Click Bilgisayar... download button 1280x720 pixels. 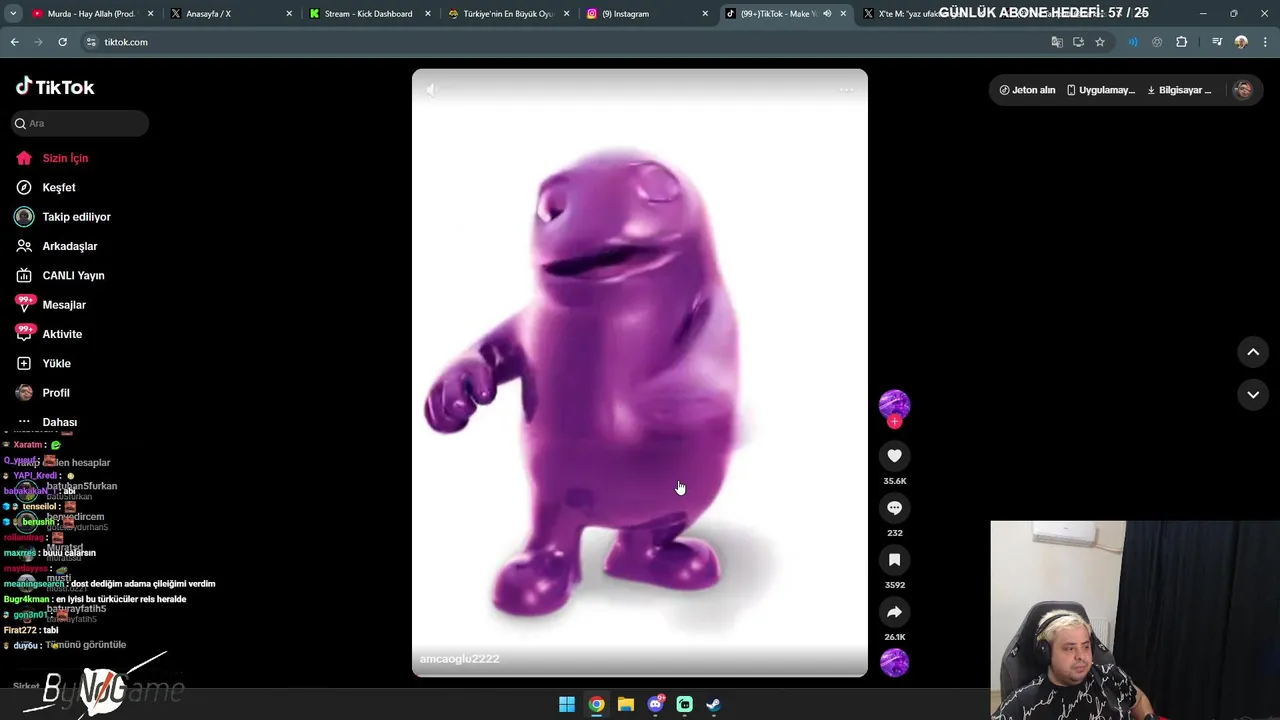pos(1178,90)
